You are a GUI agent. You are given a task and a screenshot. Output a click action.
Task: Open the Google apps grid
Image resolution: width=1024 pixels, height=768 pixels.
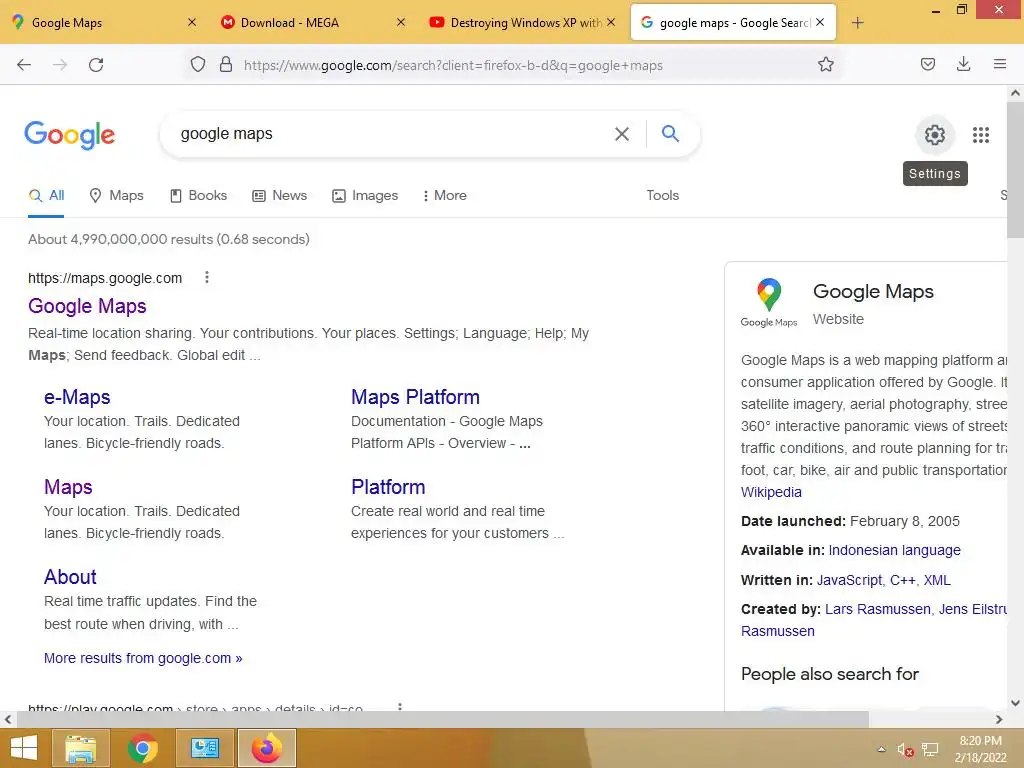tap(981, 135)
